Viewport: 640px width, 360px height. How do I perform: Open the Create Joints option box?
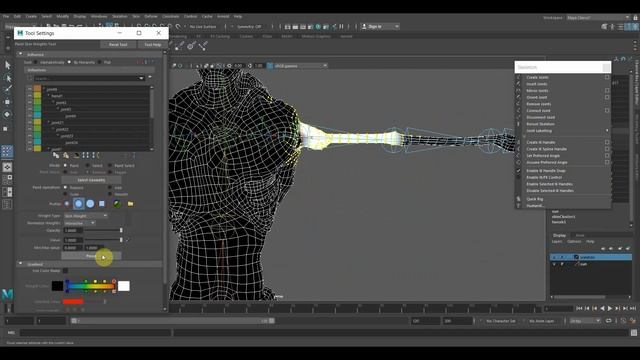point(607,77)
